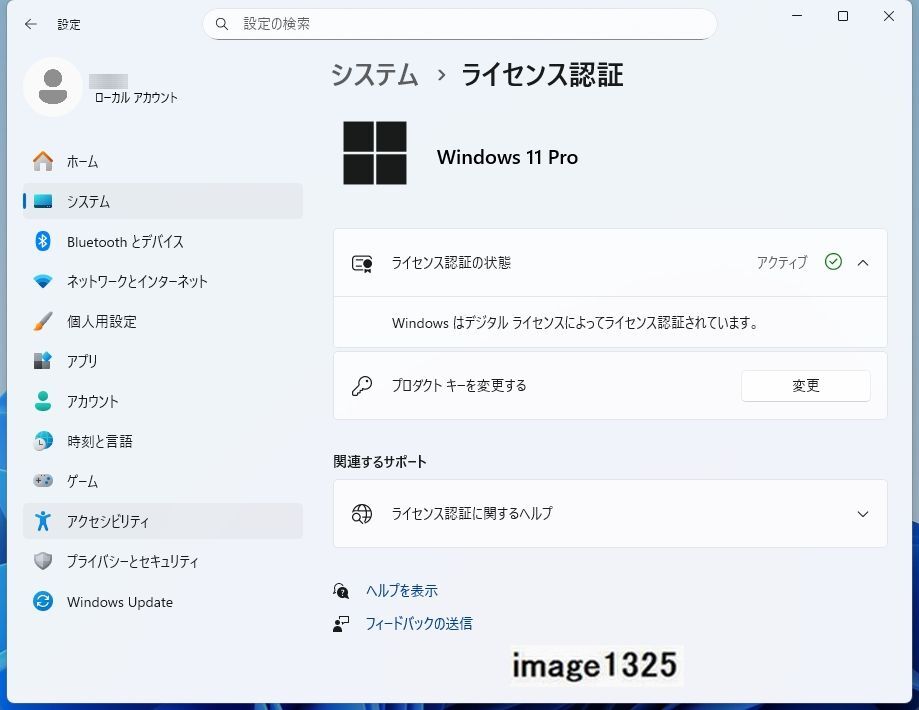This screenshot has width=919, height=710.
Task: Click the ヘルプを表示 link
Action: tap(401, 590)
